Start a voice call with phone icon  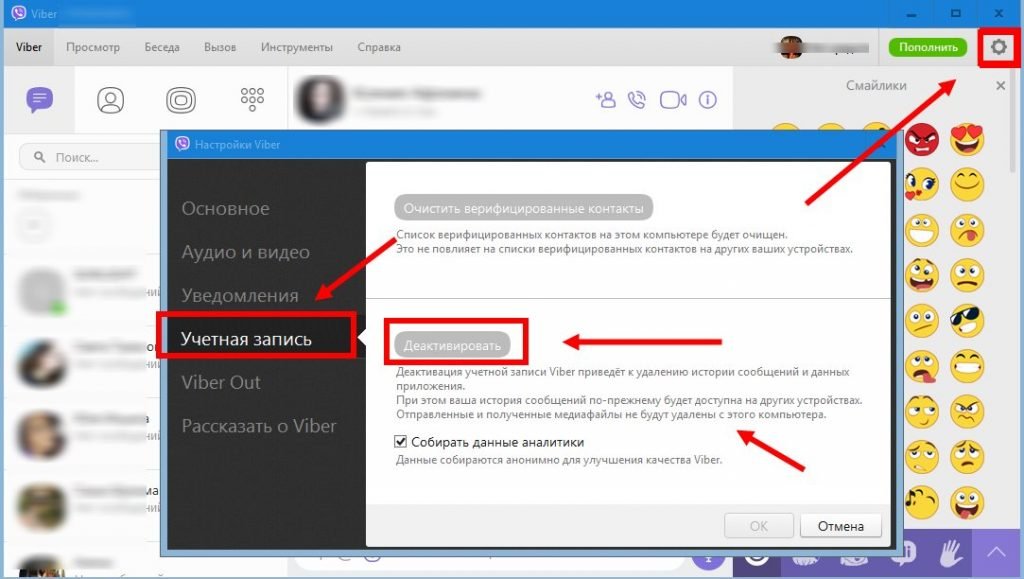(637, 99)
